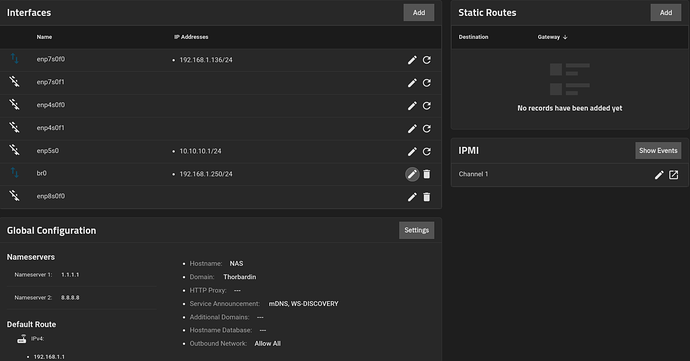This screenshot has width=690, height=361.
Task: Add a new network interface
Action: [419, 13]
